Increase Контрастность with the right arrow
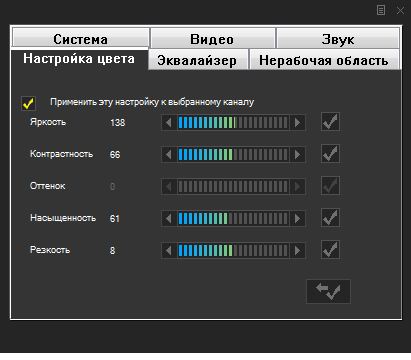The image size is (411, 360). (297, 155)
